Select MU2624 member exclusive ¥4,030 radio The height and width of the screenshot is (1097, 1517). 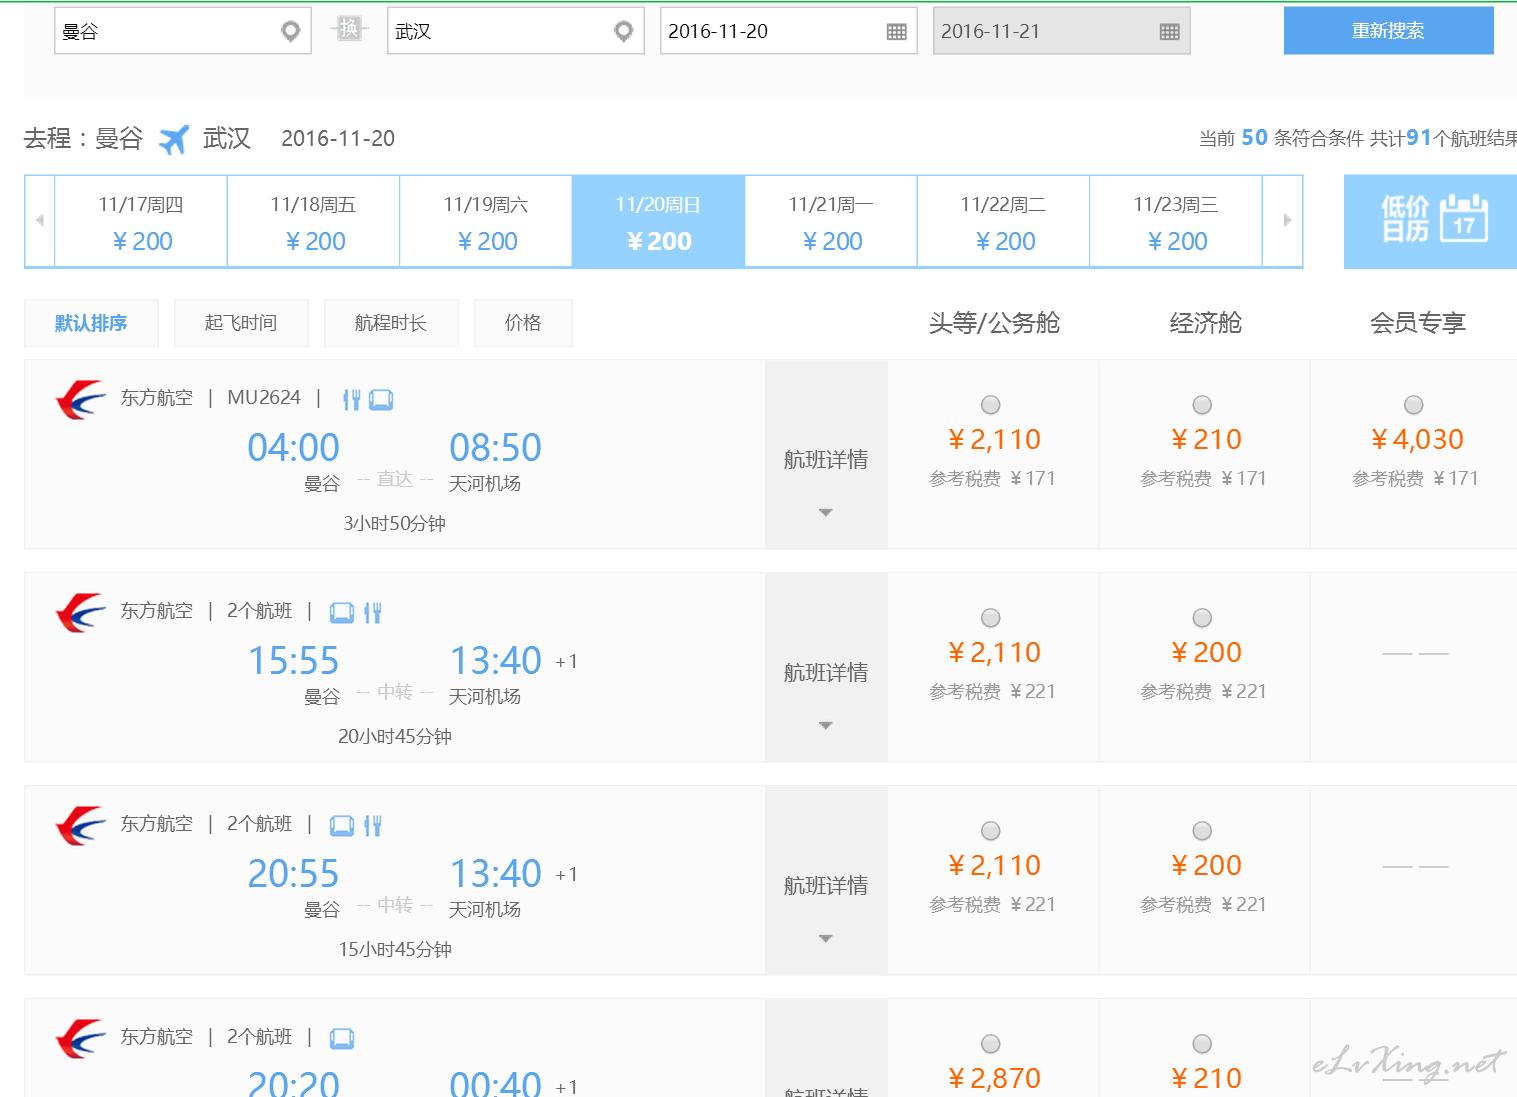[x=1414, y=405]
